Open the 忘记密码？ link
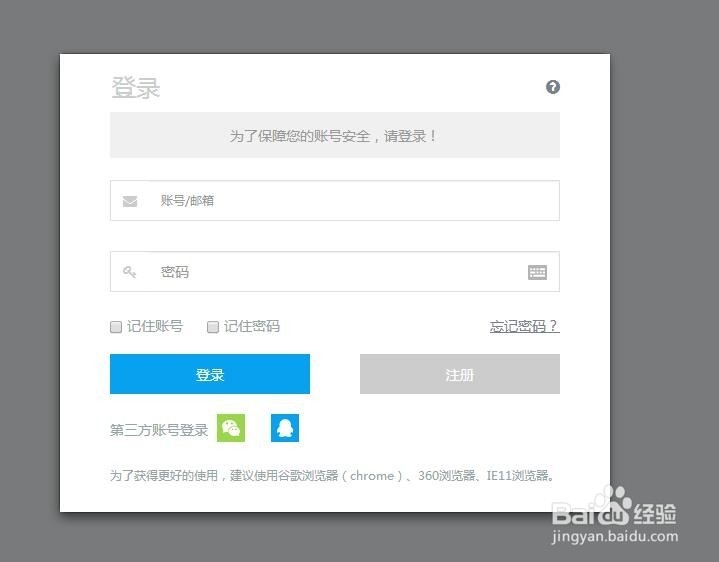The width and height of the screenshot is (719, 562). click(525, 326)
